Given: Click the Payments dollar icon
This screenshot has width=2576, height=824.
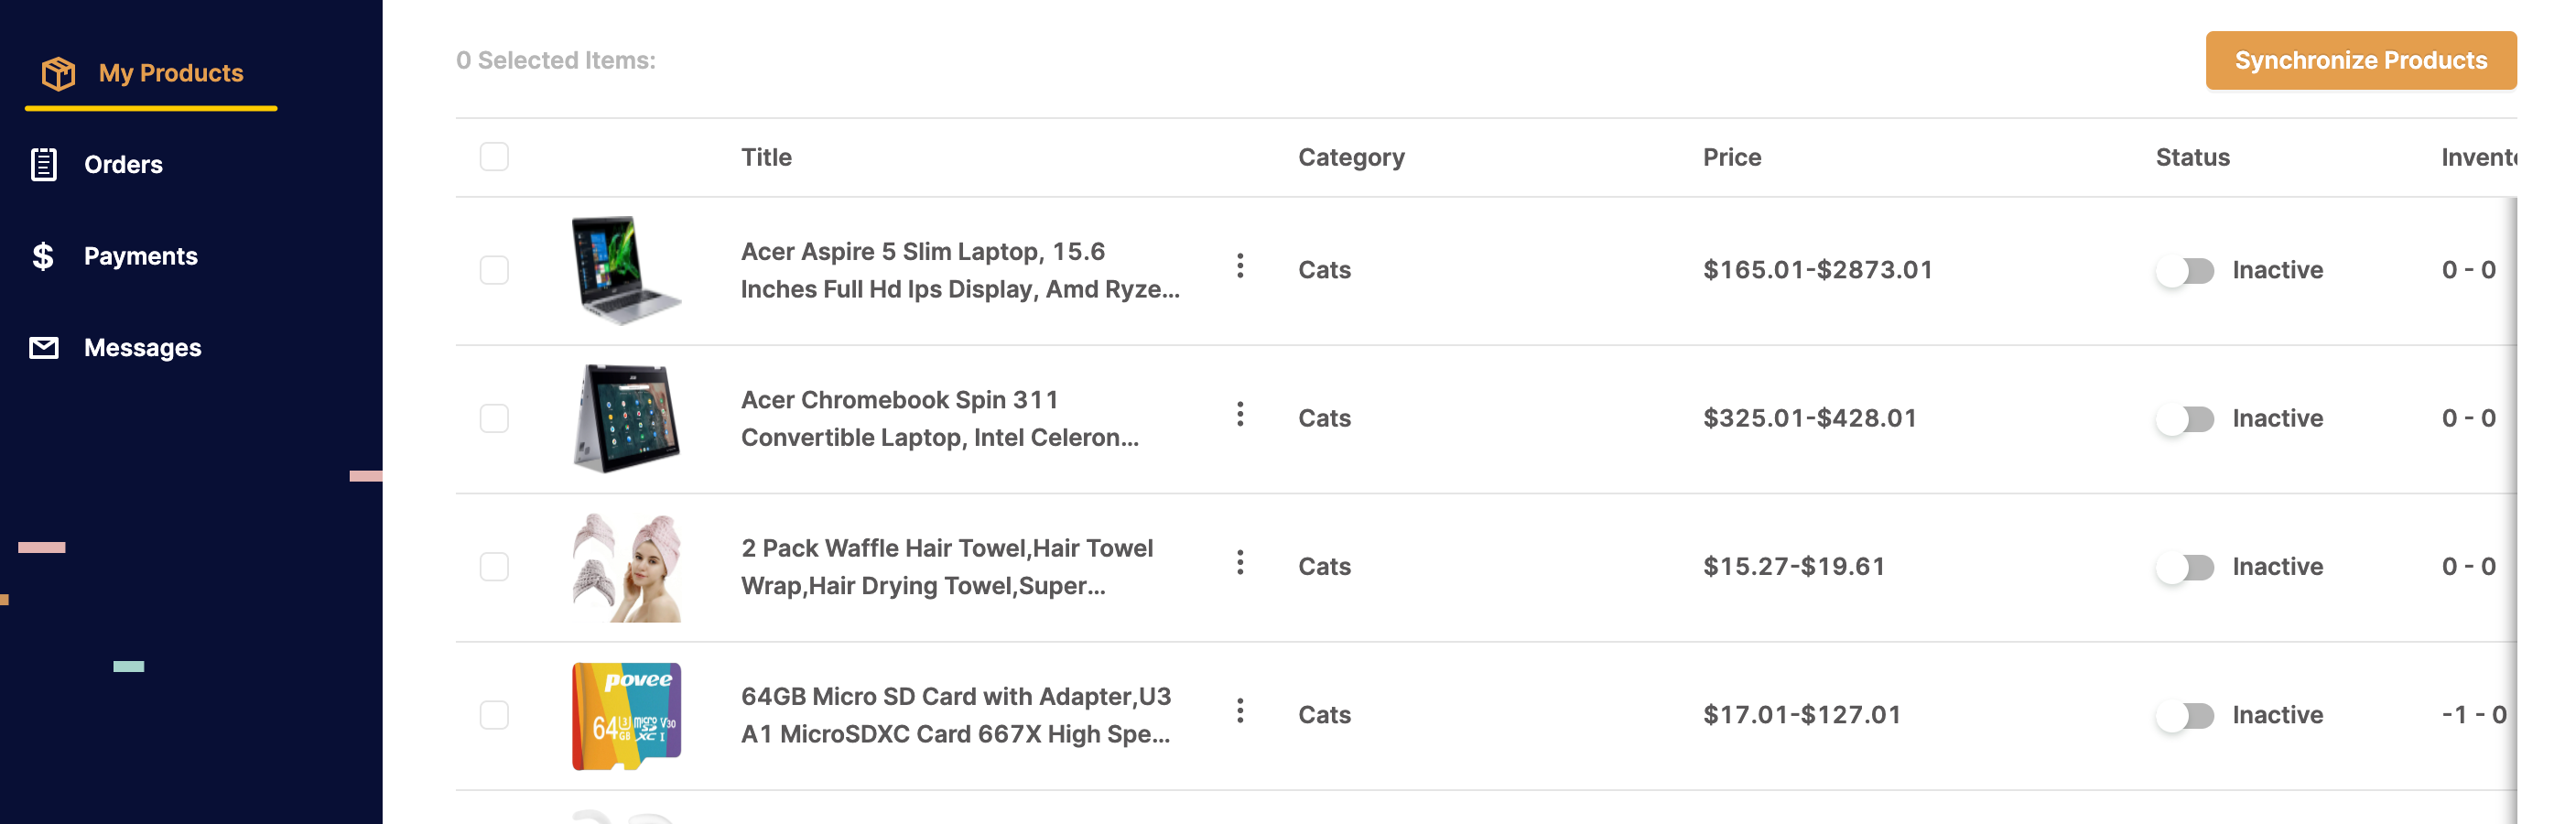Looking at the screenshot, I should (43, 257).
